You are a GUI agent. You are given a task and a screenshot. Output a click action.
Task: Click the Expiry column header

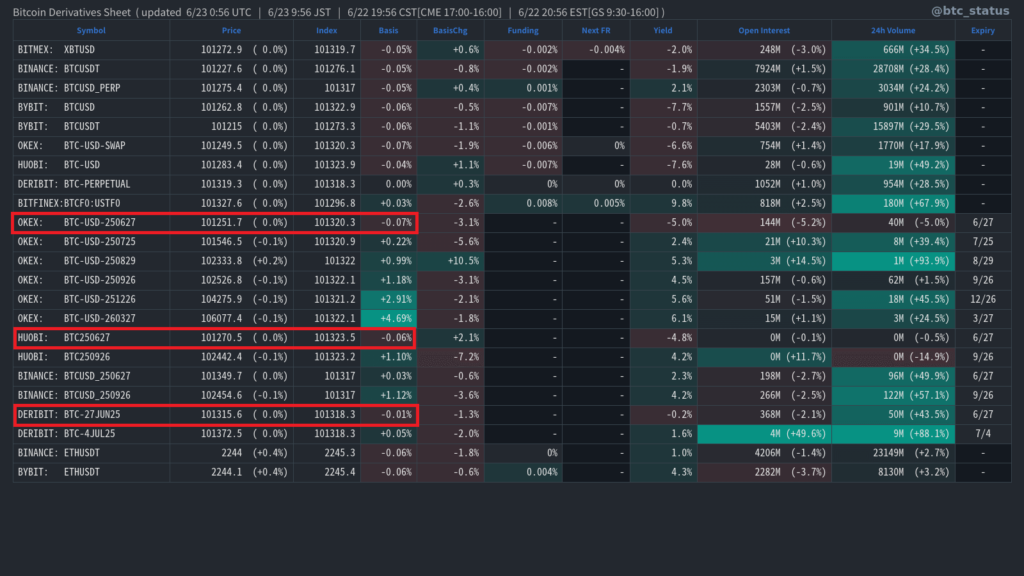pos(983,31)
